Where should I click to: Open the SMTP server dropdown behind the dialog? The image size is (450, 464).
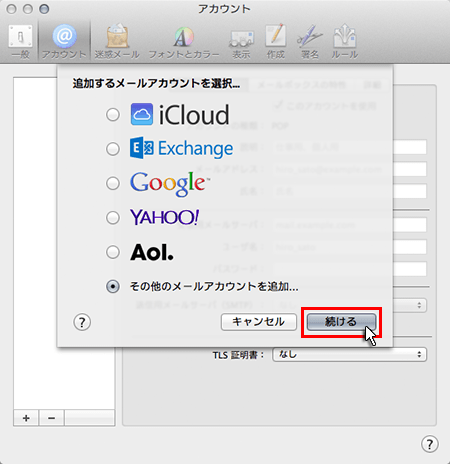(x=410, y=305)
